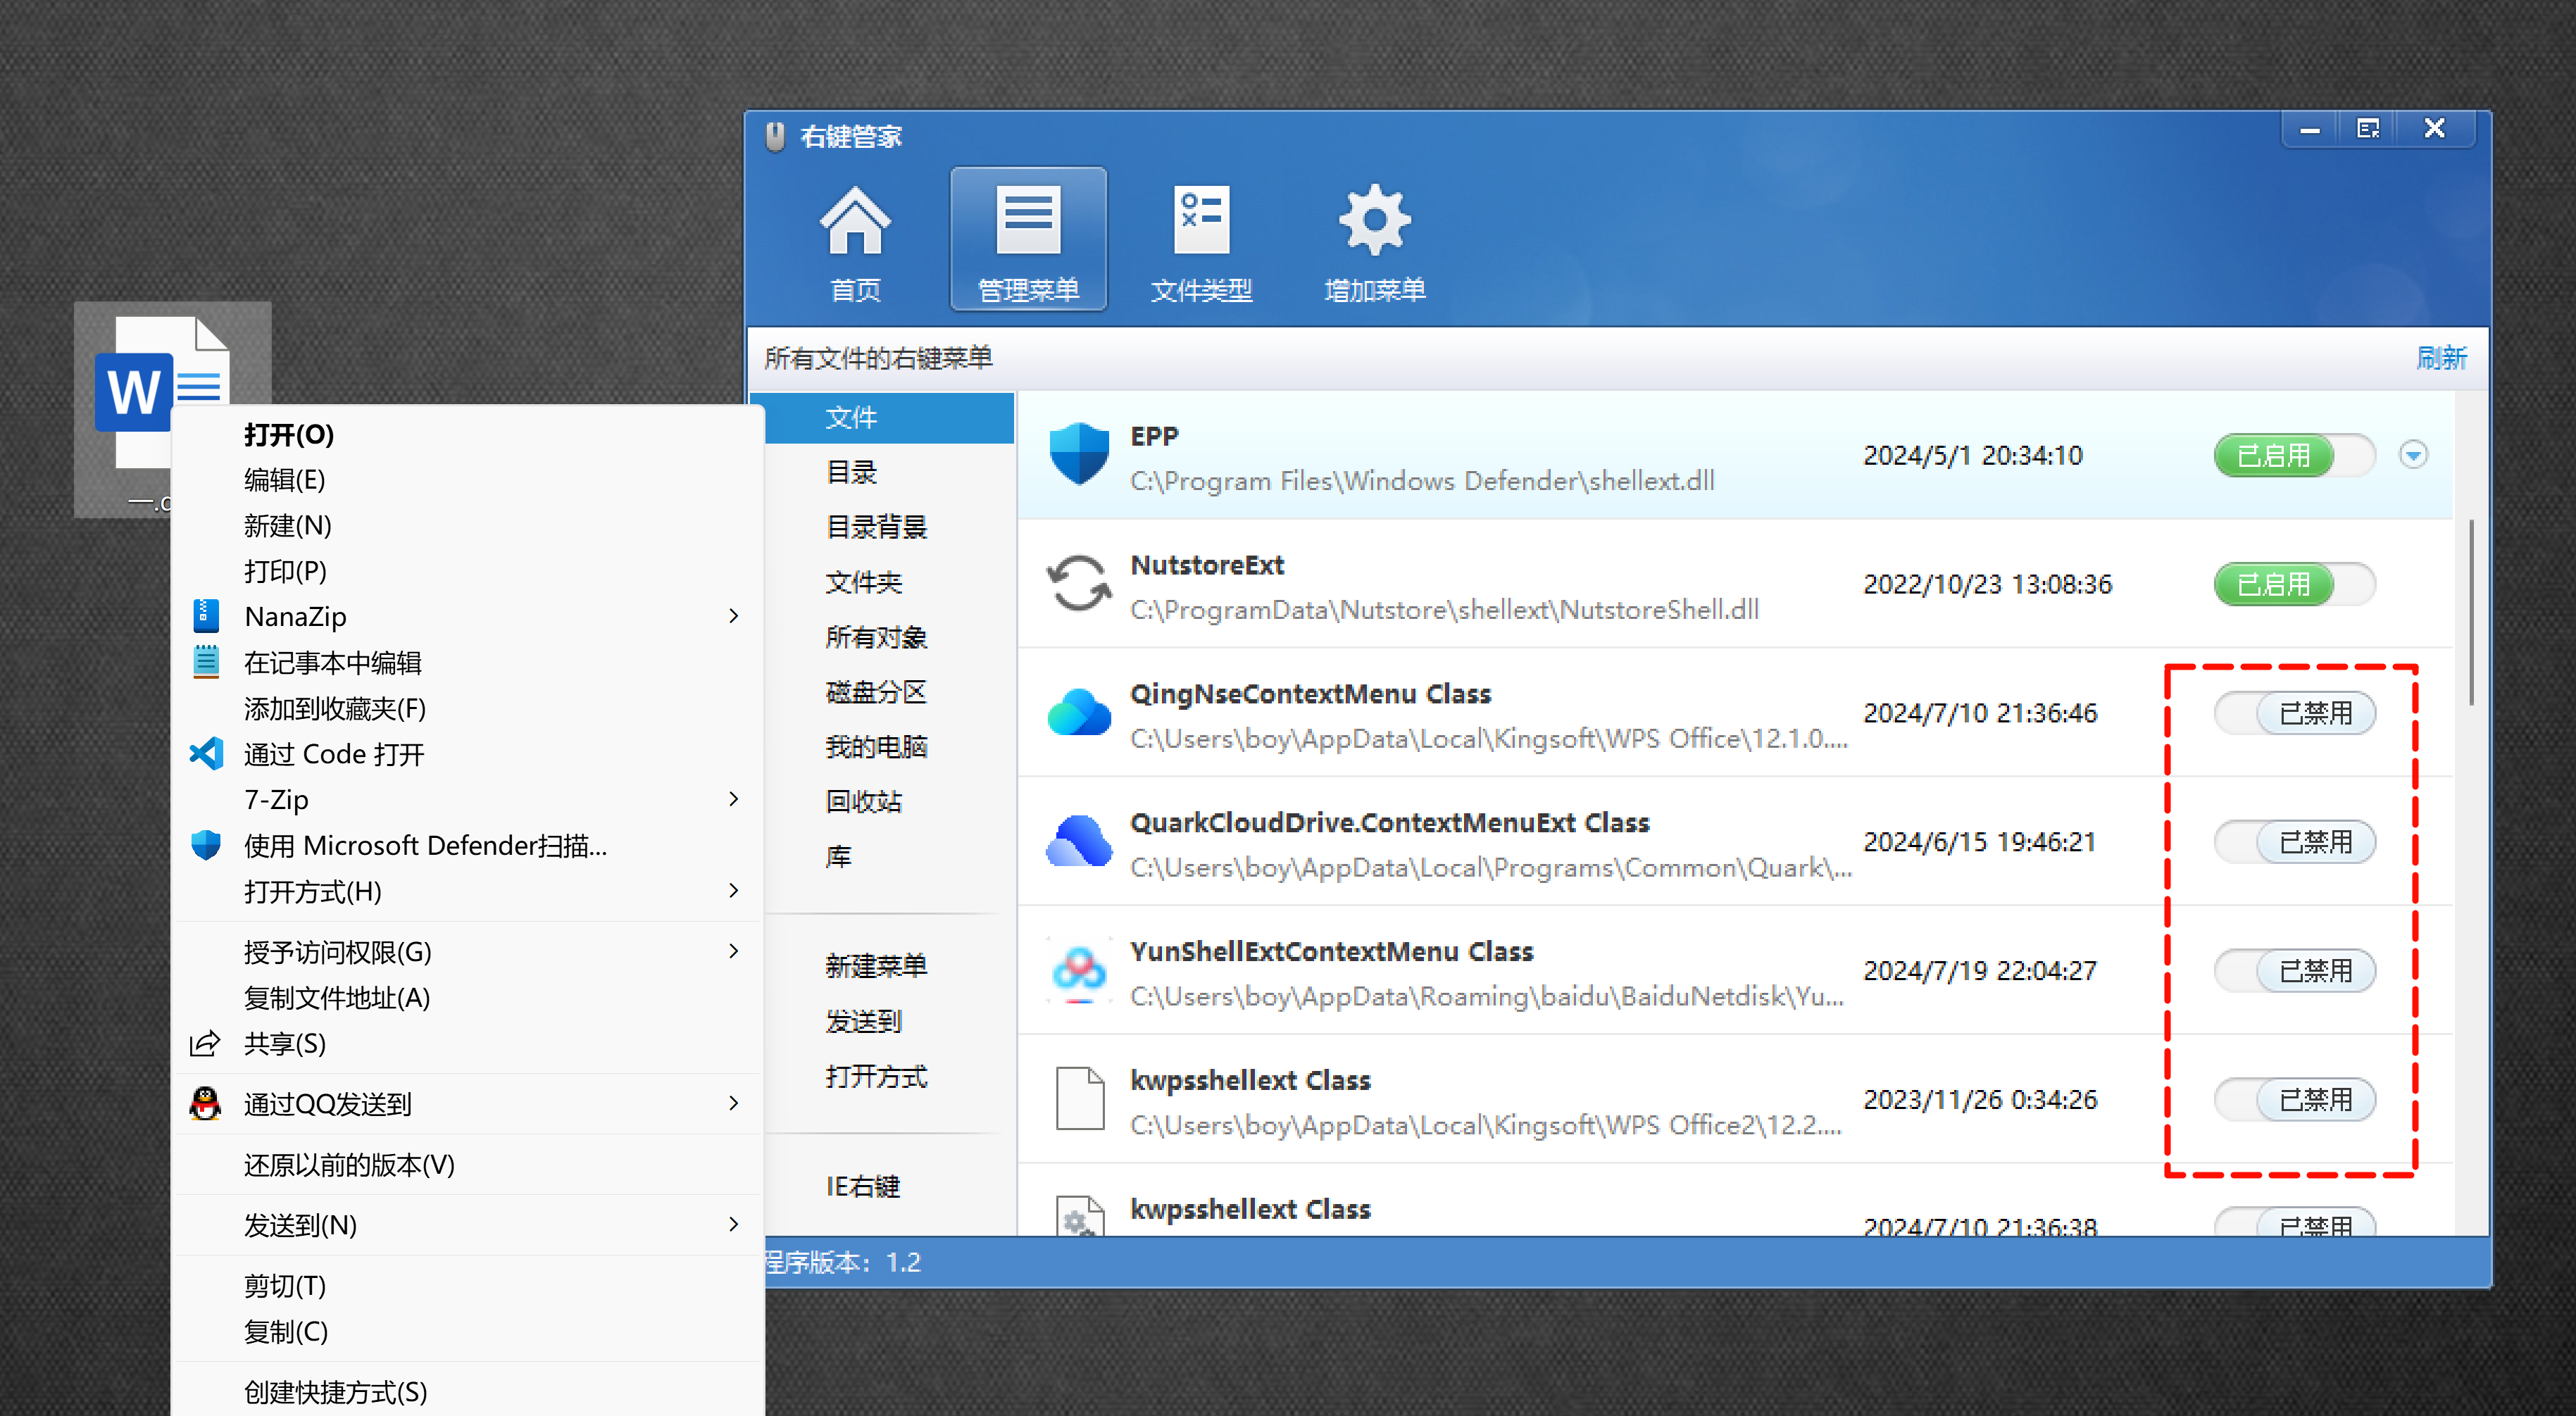The image size is (2576, 1416).
Task: Click the QuarkCloudDrive icon
Action: (x=1079, y=842)
